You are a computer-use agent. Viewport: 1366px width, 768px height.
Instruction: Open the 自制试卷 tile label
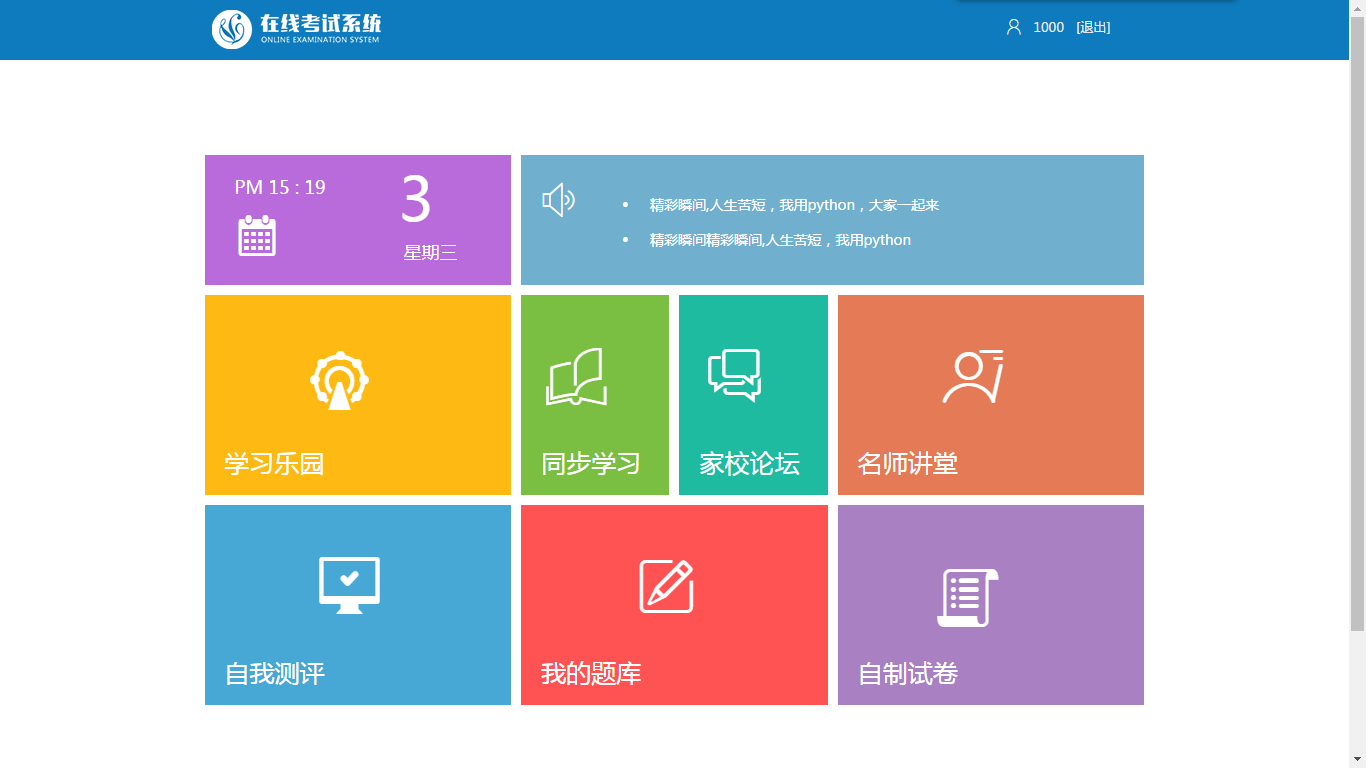click(x=908, y=674)
